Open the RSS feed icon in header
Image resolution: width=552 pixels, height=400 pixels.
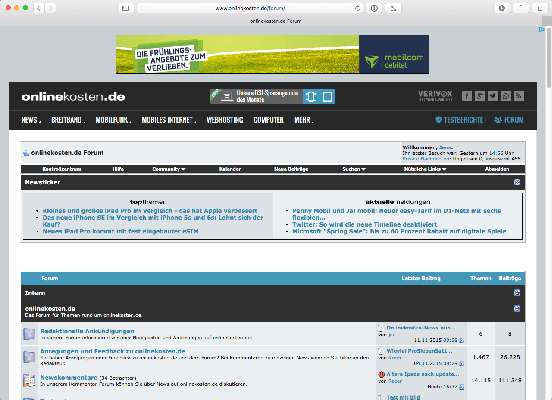pos(519,96)
